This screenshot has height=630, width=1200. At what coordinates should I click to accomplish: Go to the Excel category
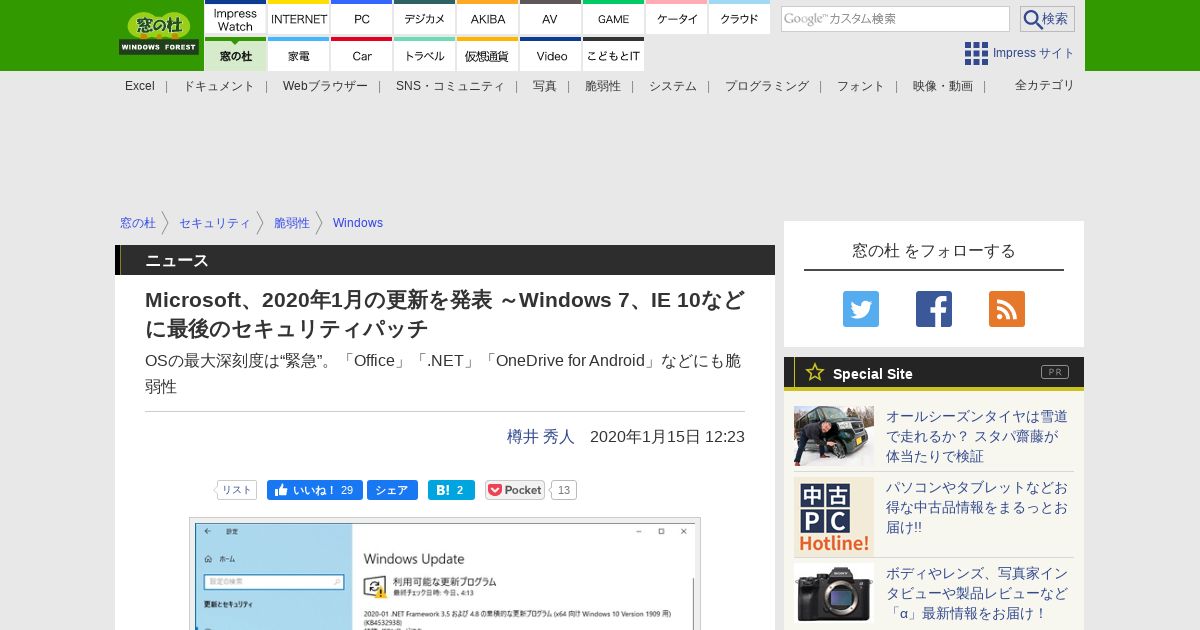(x=140, y=86)
